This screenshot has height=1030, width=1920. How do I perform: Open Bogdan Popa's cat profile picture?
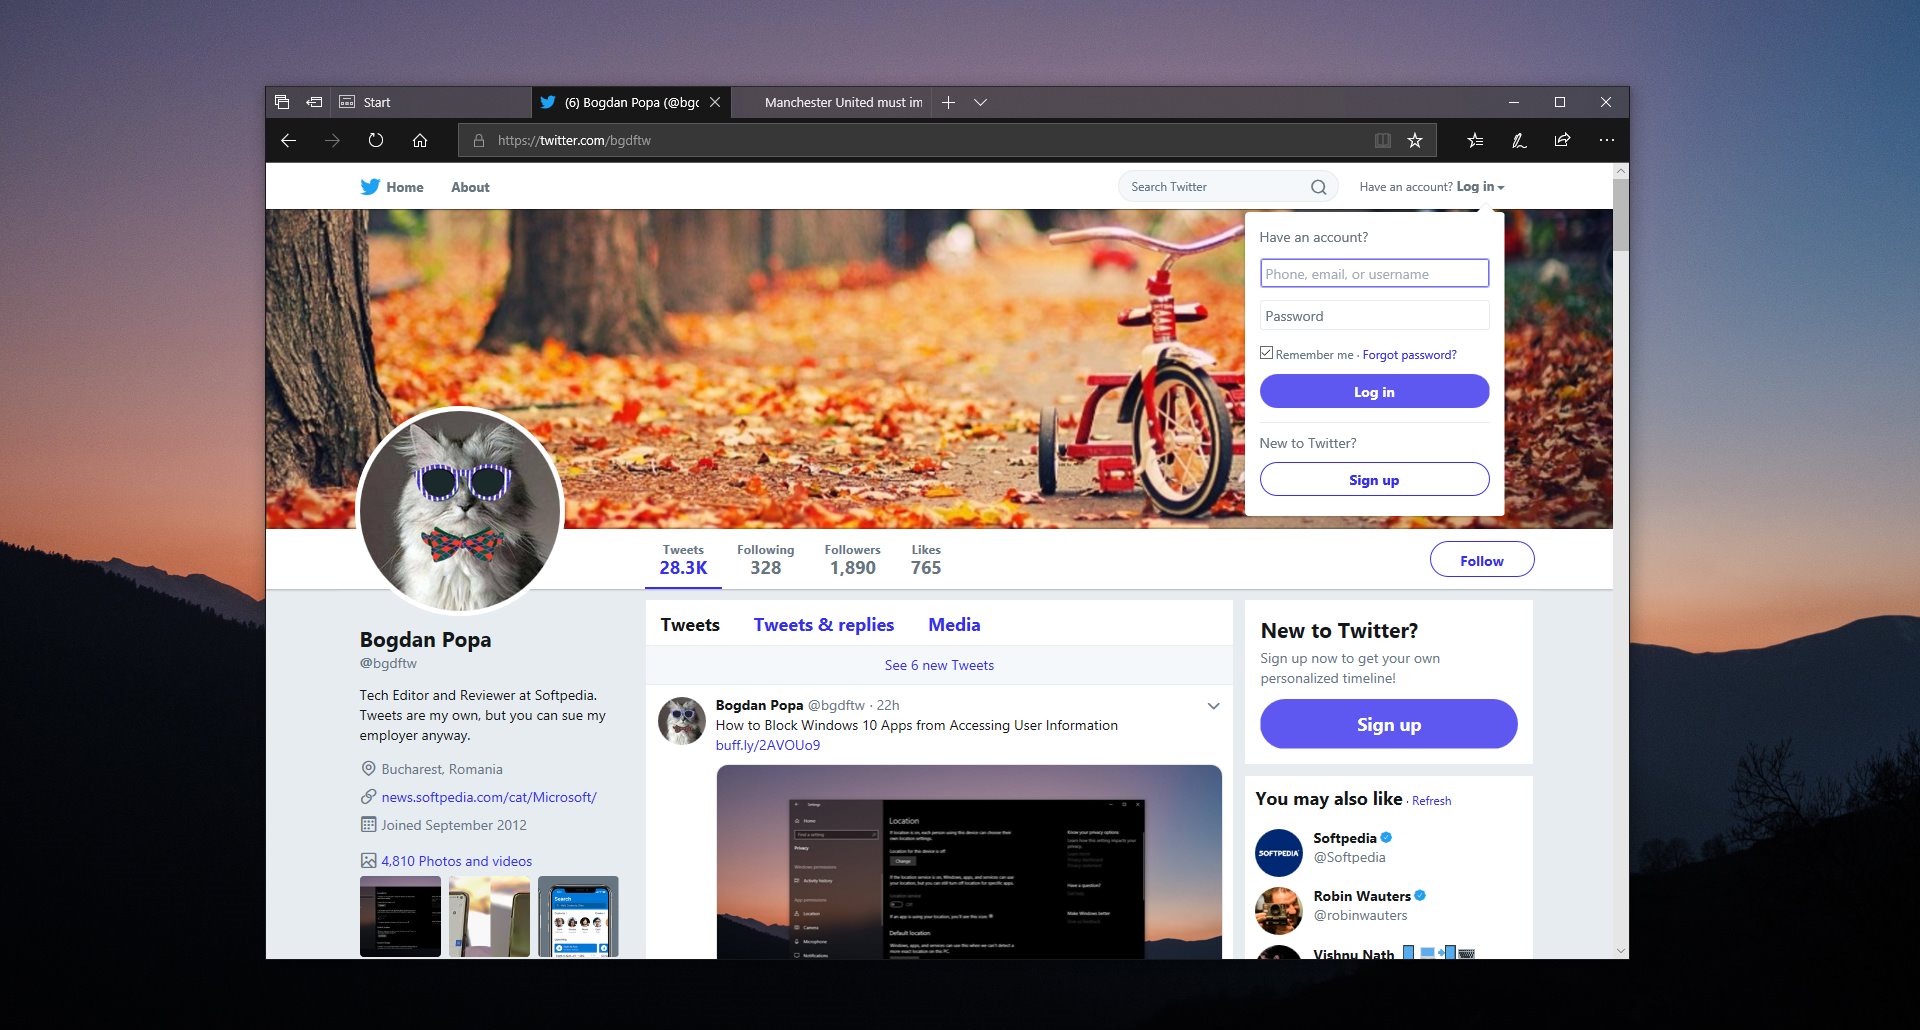pyautogui.click(x=460, y=510)
